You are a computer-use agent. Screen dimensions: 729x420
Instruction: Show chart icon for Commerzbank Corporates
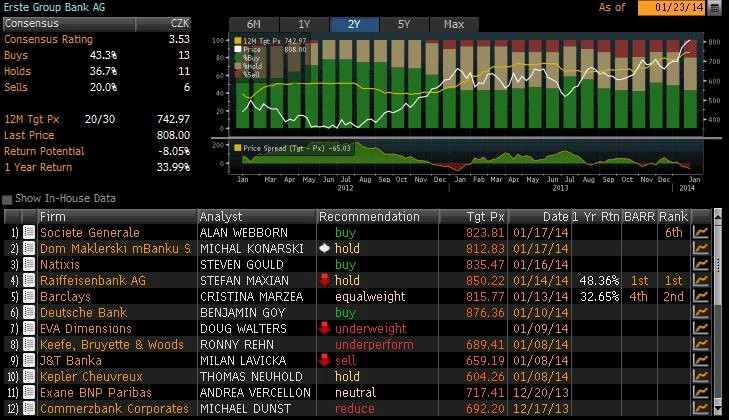[701, 408]
